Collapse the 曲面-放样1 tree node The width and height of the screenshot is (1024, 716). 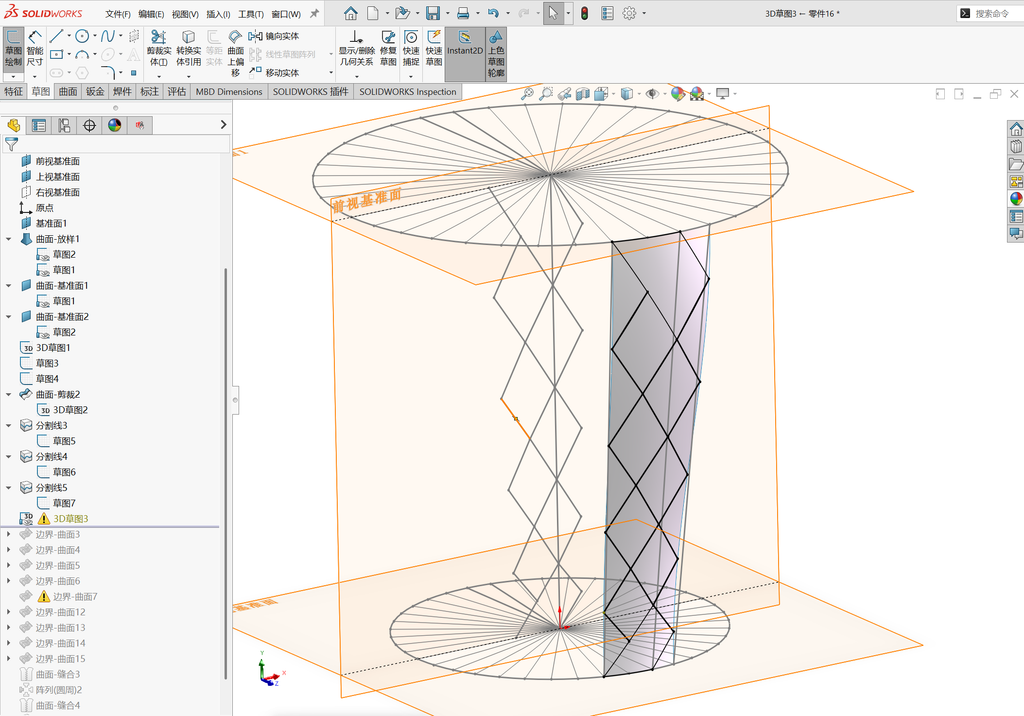tap(8, 239)
